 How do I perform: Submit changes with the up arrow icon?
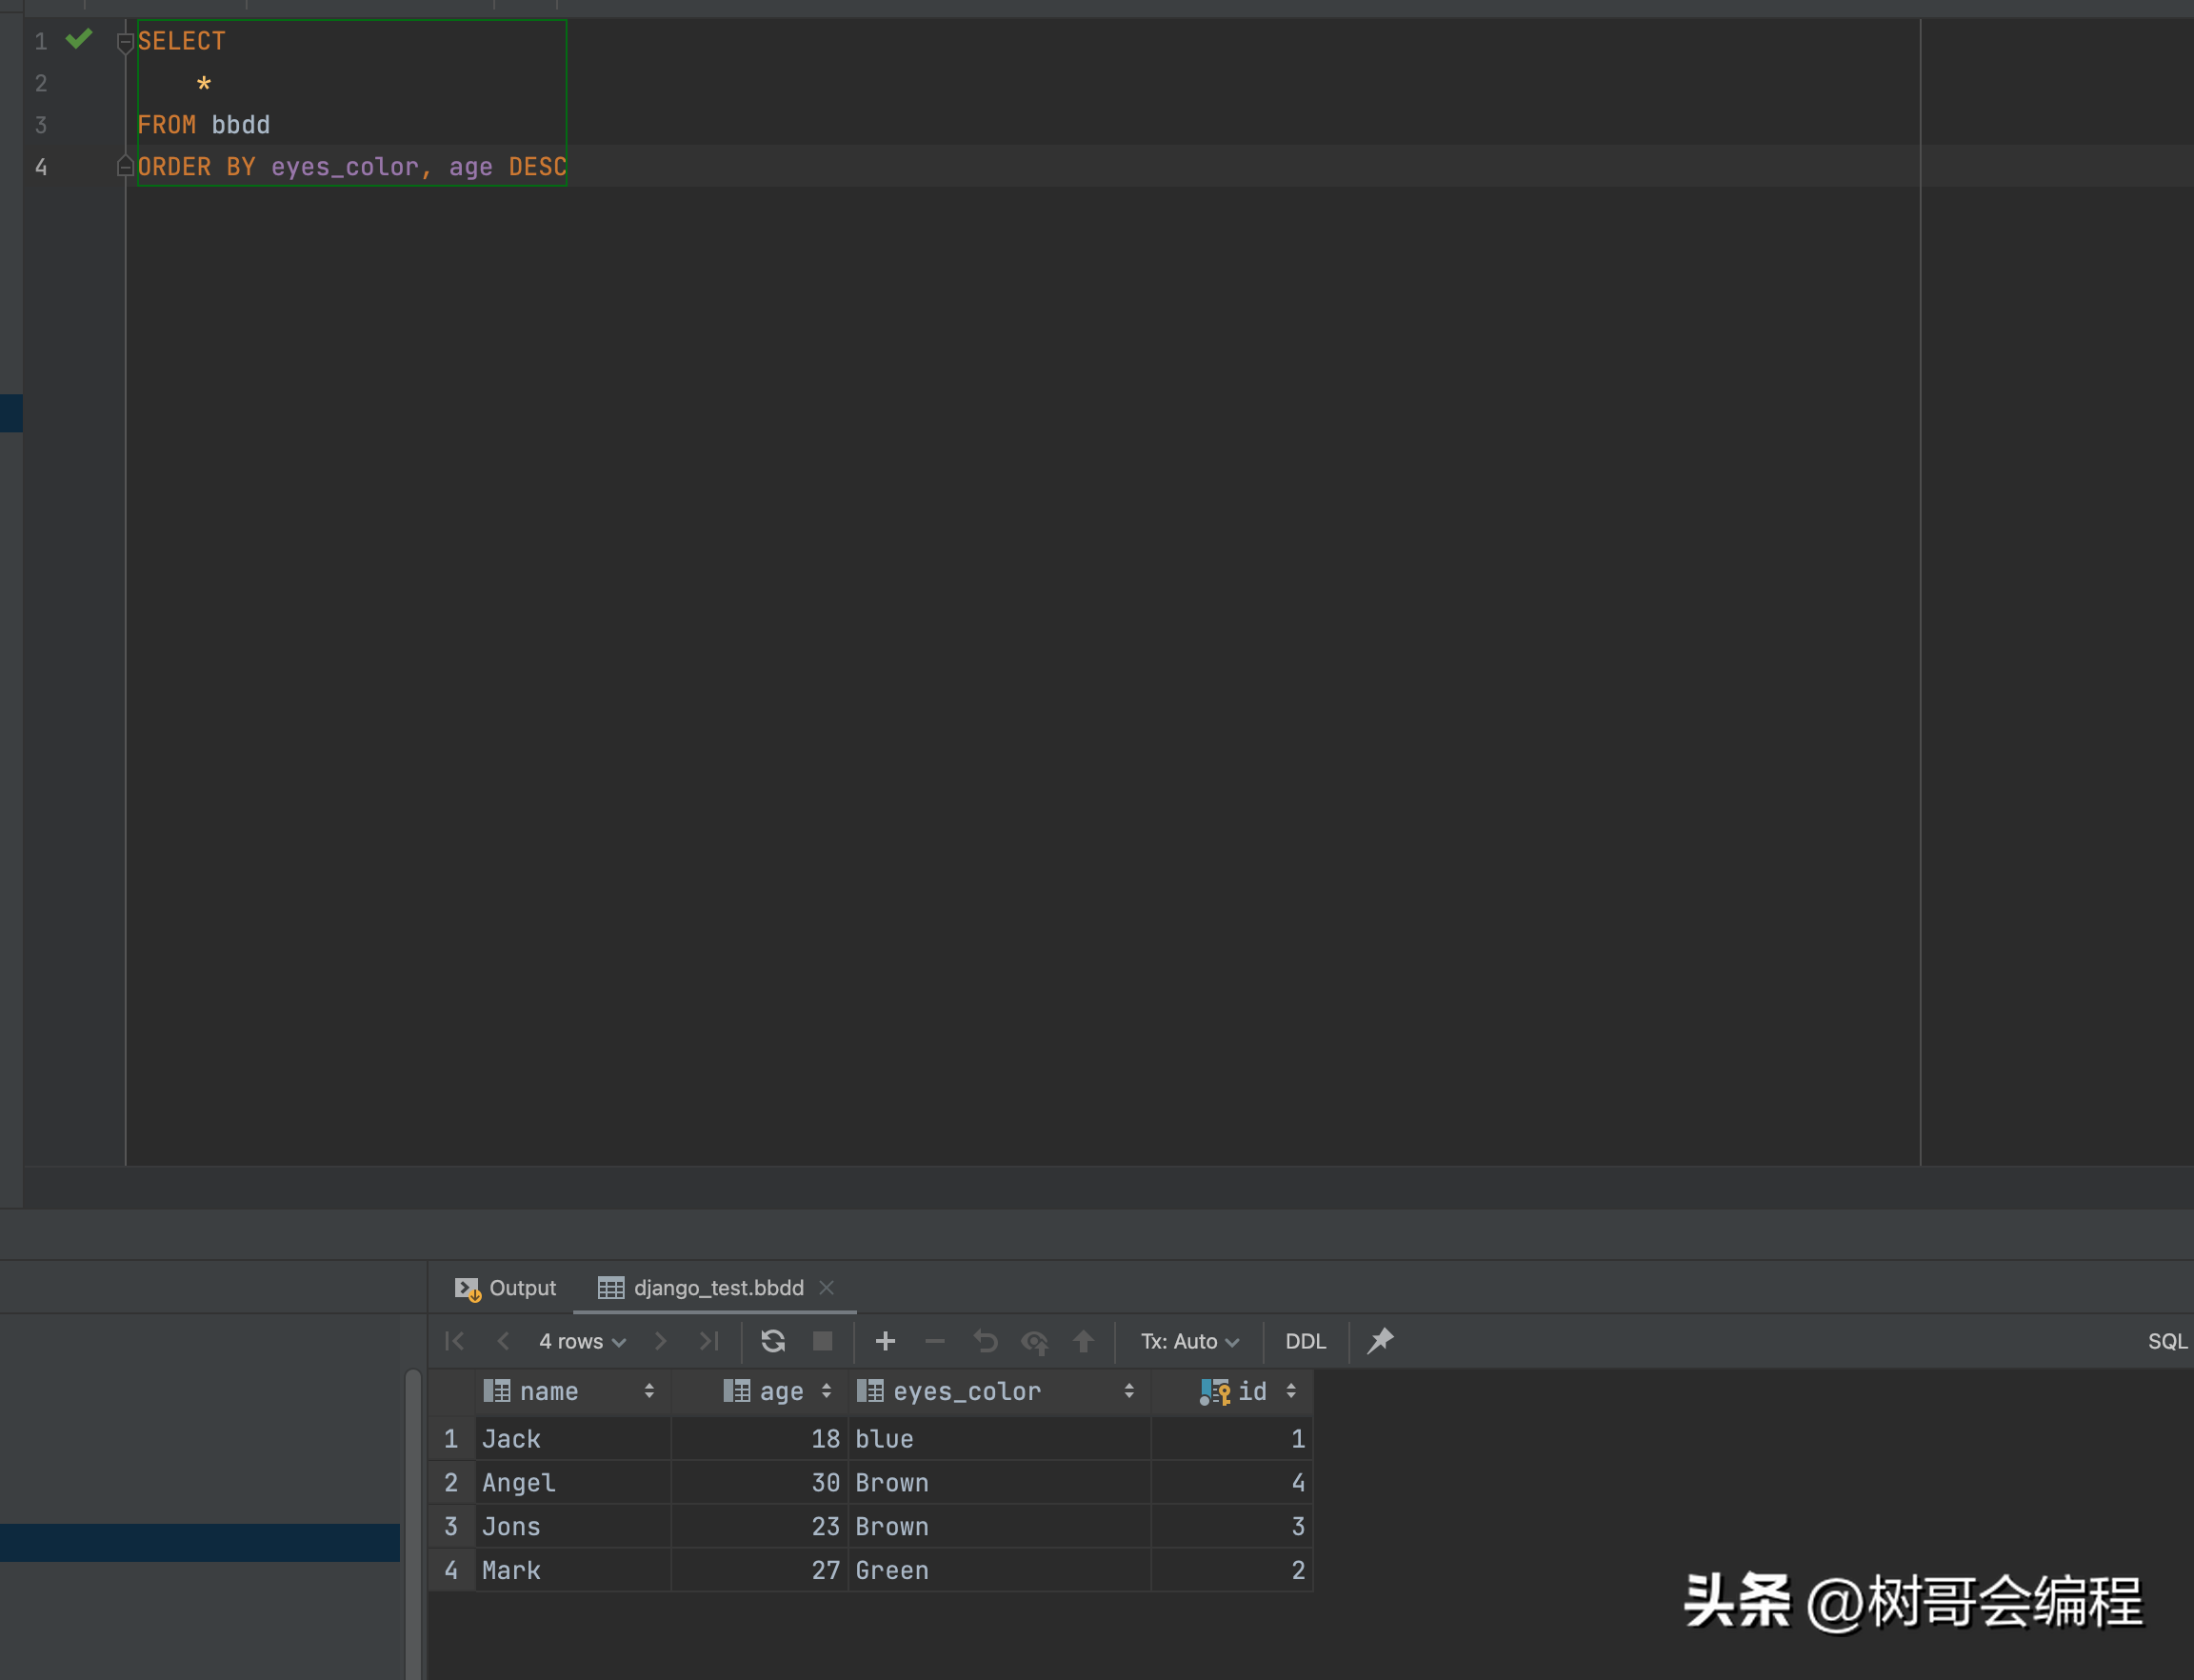click(x=1084, y=1341)
